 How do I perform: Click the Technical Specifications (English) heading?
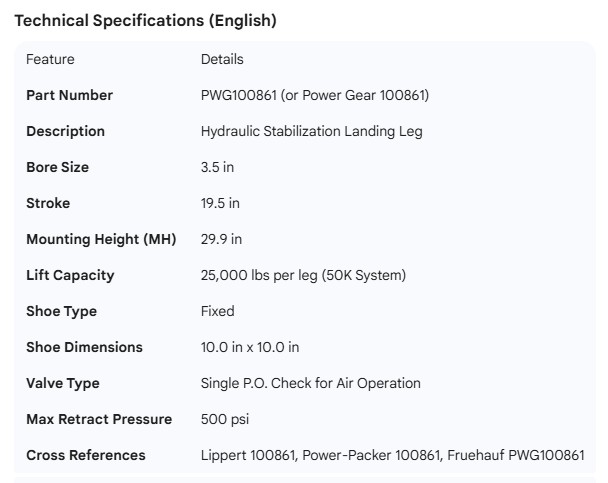pyautogui.click(x=145, y=20)
